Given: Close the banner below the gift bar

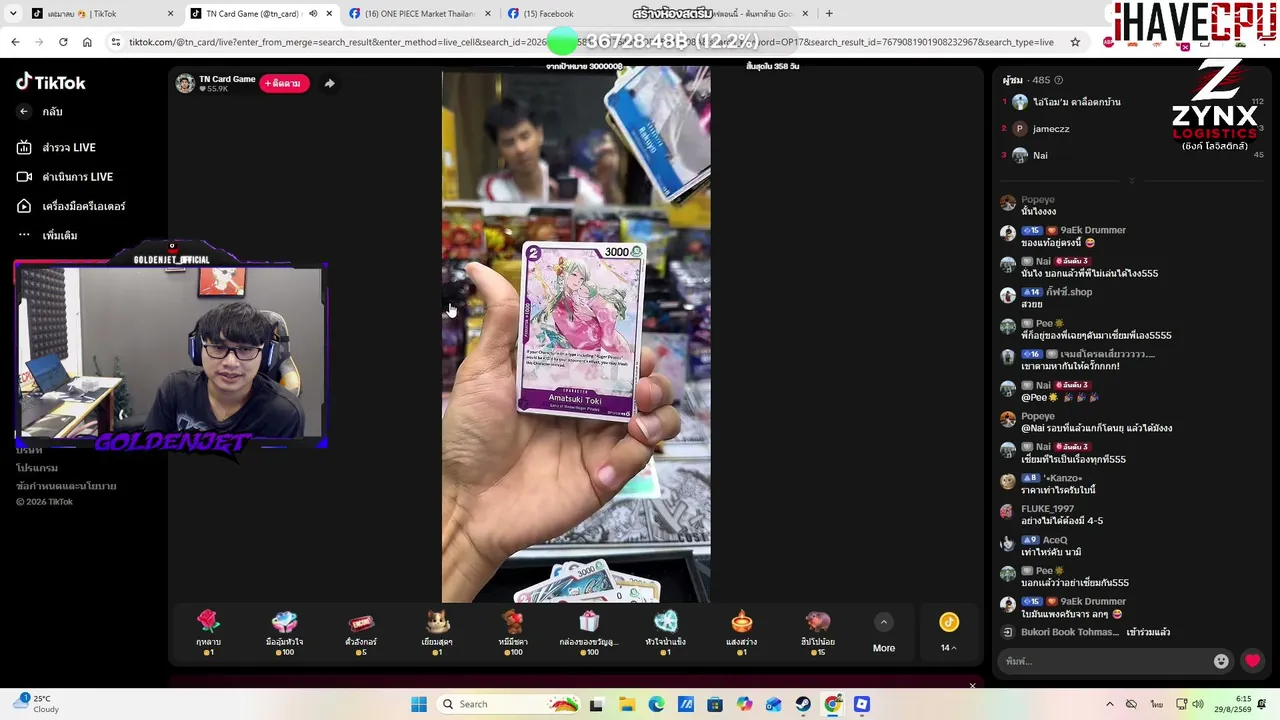Looking at the screenshot, I should (972, 685).
